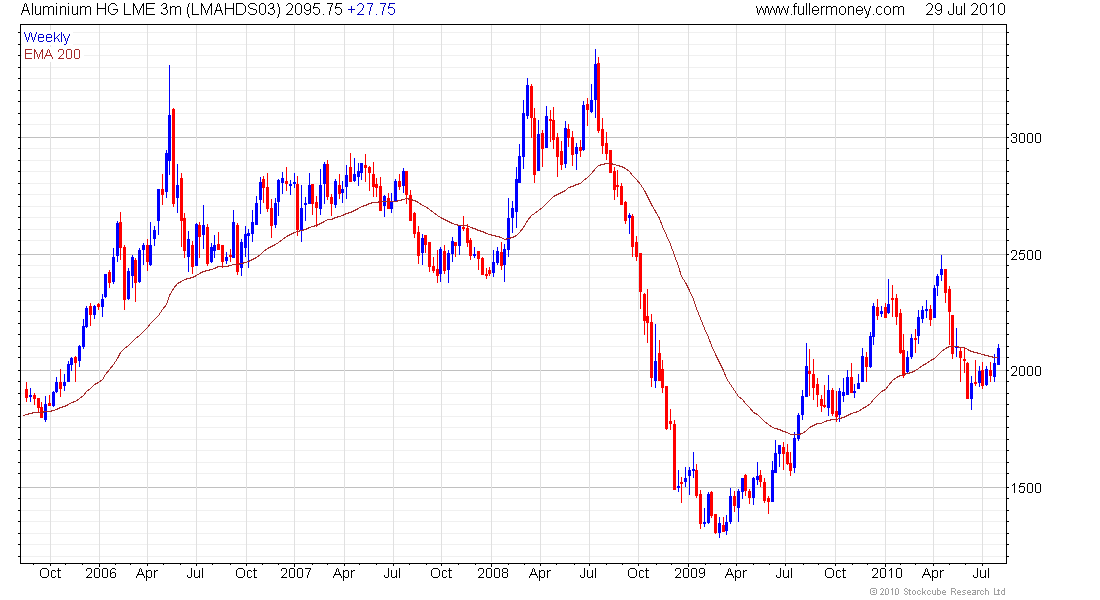The width and height of the screenshot is (1100, 600).
Task: Click the 2000 price axis label
Action: tap(1026, 371)
